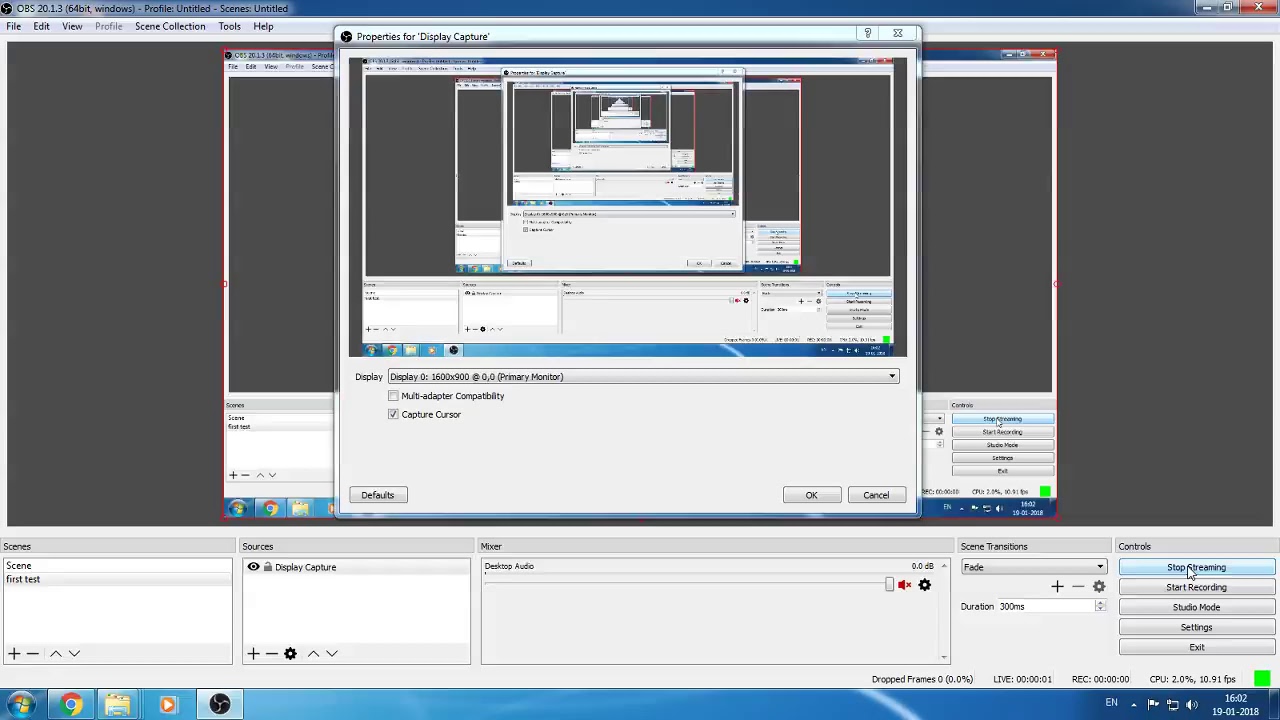Open Settings from Controls panel
This screenshot has width=1280, height=720.
point(1196,627)
